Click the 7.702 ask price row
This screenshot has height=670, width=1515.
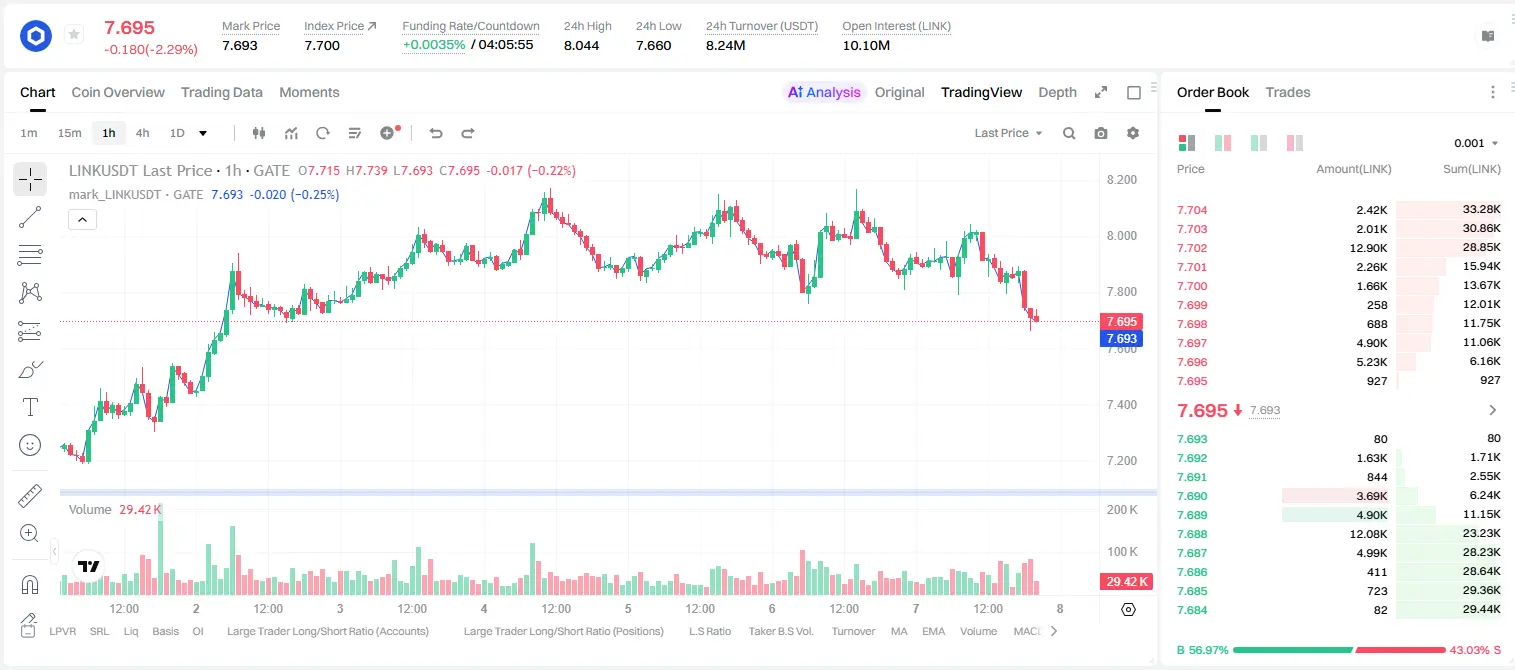click(x=1339, y=248)
